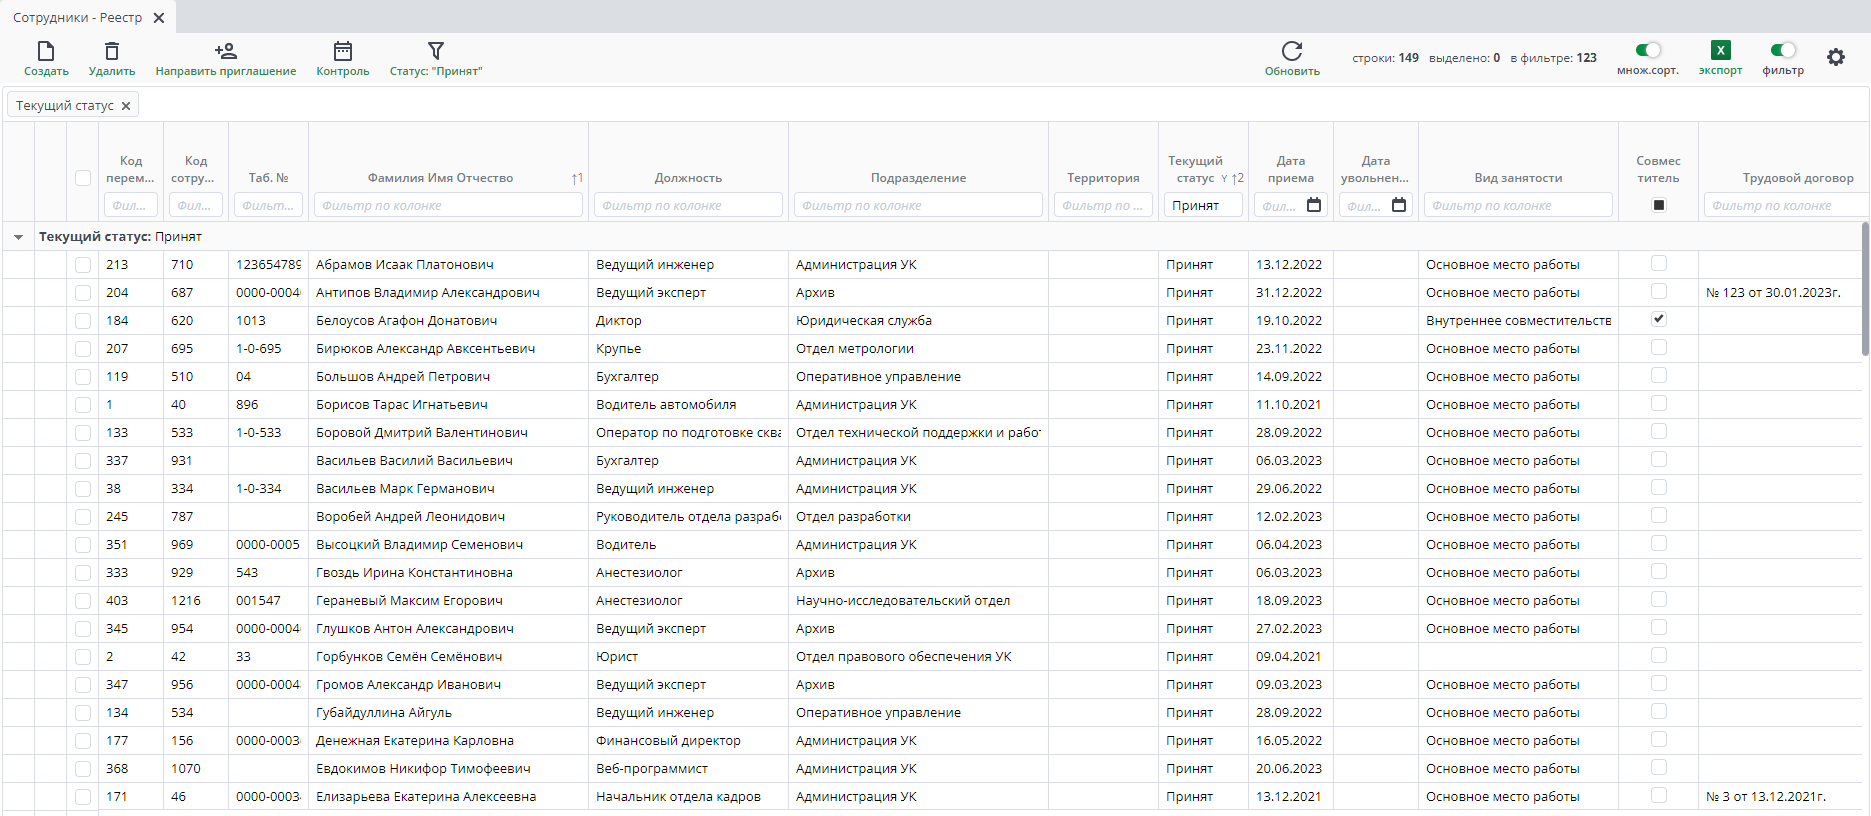Viewport: 1871px width, 816px height.
Task: Select all rows with header checkbox
Action: click(x=83, y=178)
